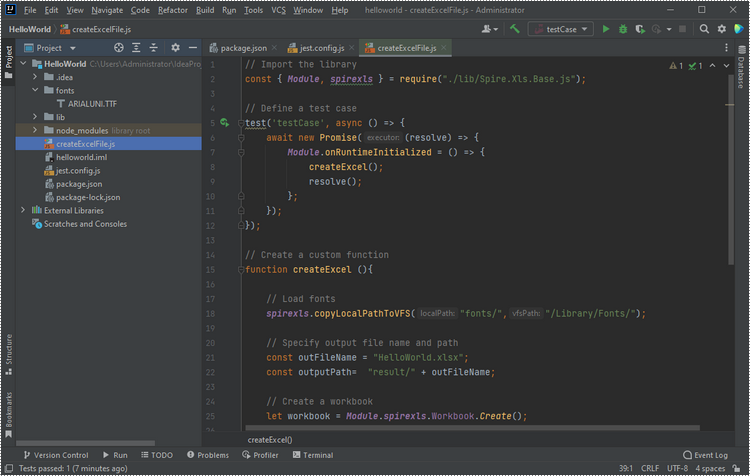Click the Select Opened File target icon
This screenshot has width=750, height=476.
tap(119, 48)
